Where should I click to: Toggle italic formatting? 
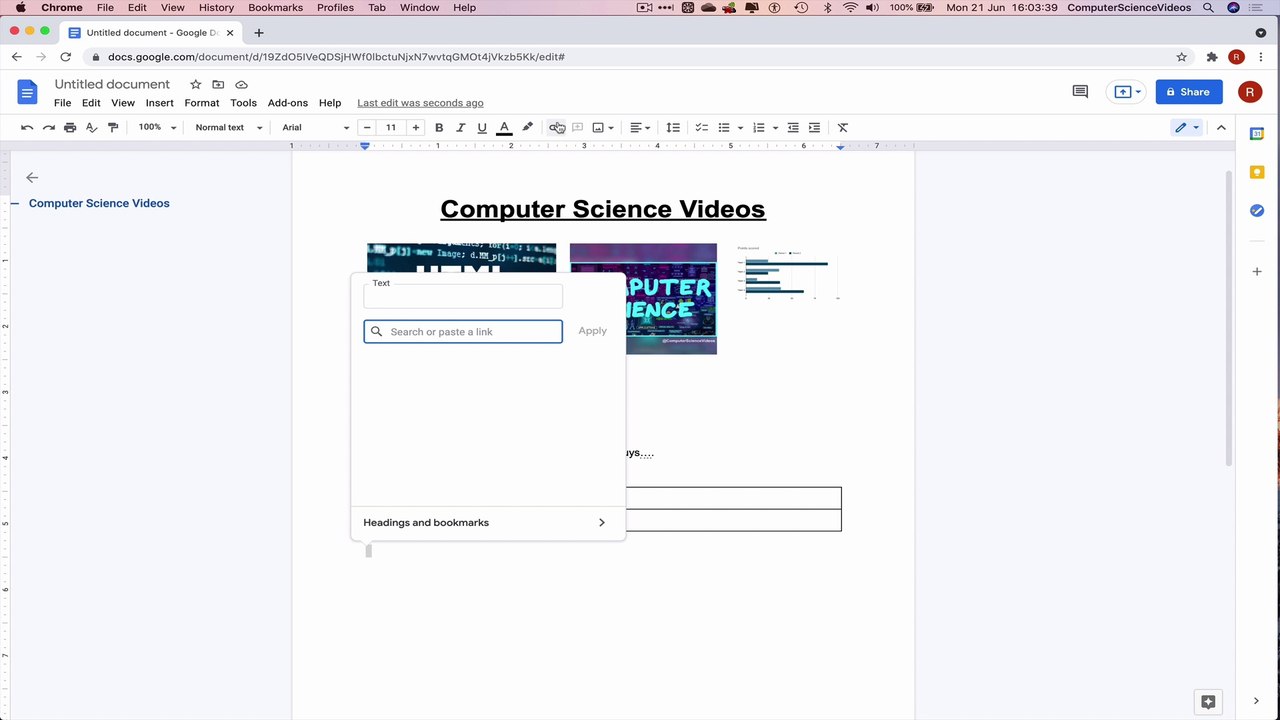[460, 127]
